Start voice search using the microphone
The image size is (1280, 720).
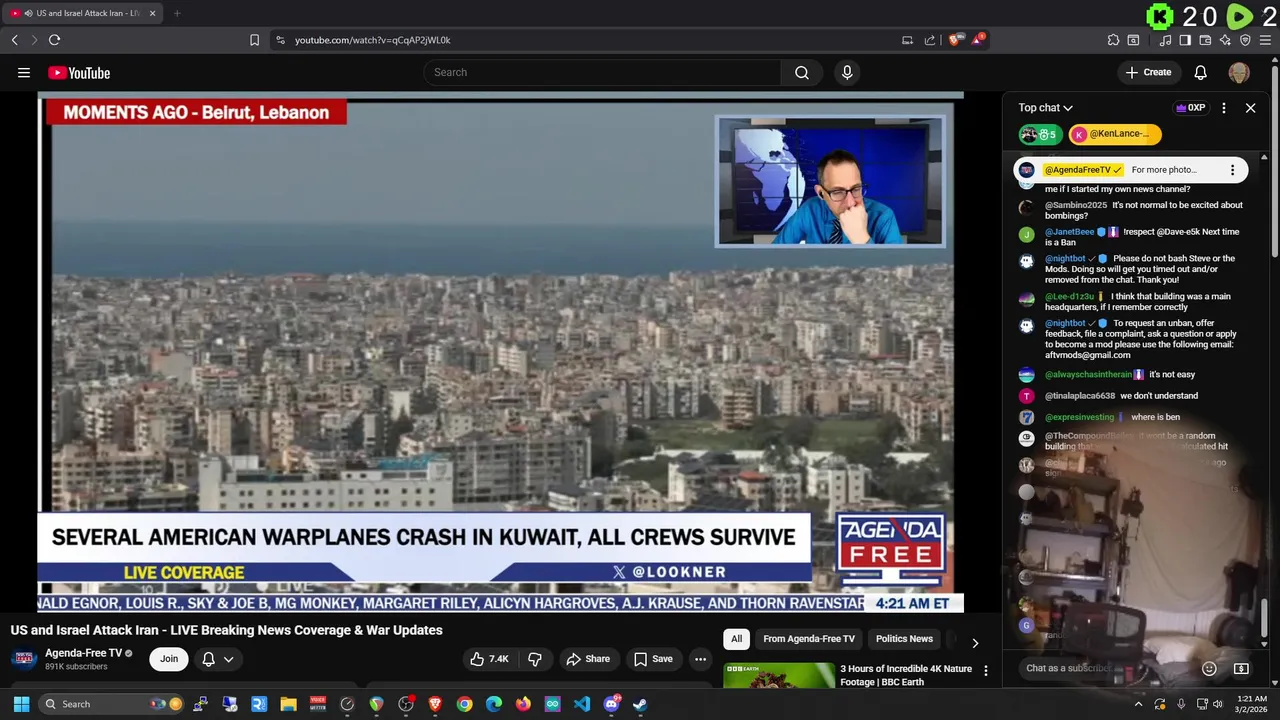tap(847, 72)
